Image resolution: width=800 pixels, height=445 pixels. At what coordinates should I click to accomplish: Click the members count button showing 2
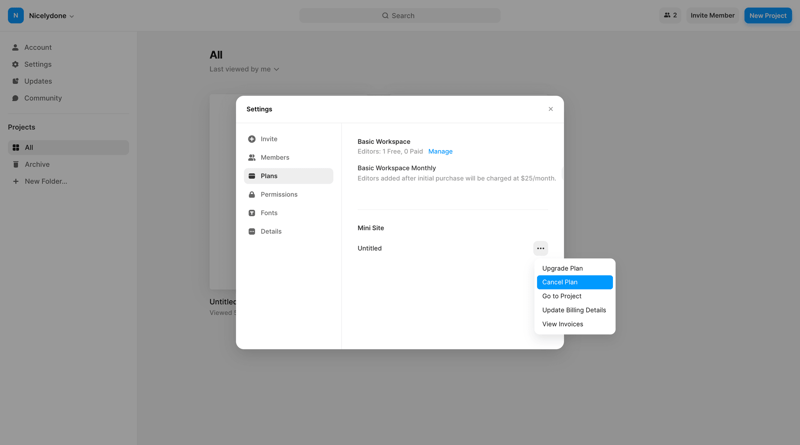coord(670,15)
